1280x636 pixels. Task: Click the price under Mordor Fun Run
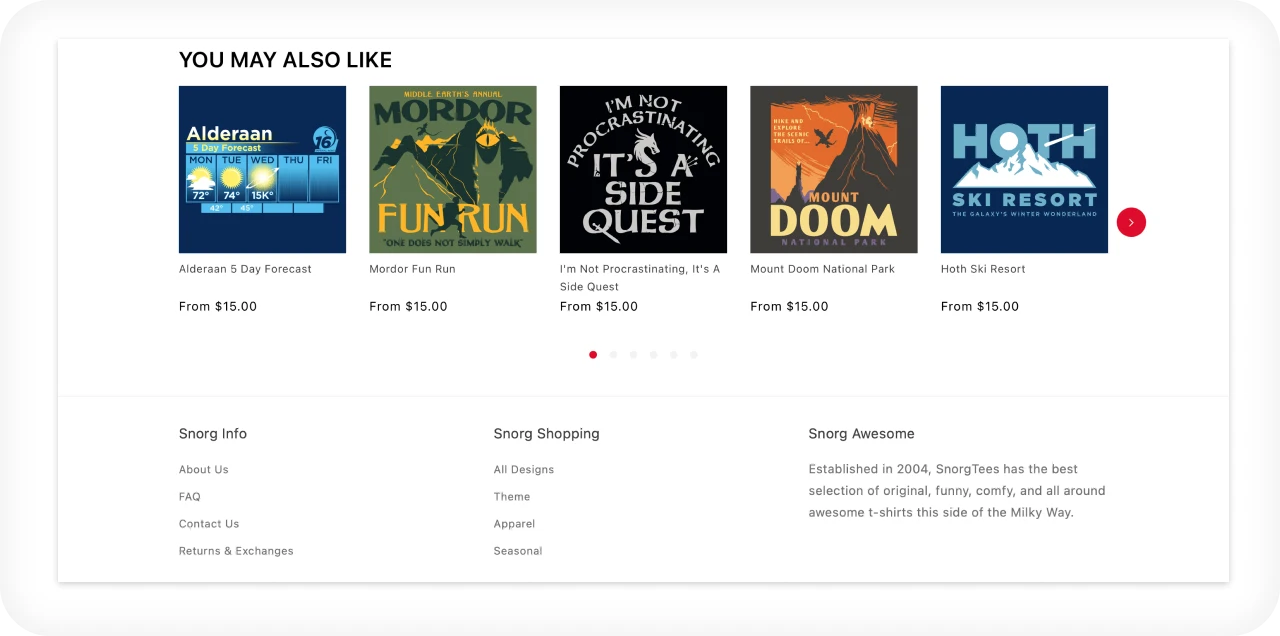click(x=408, y=307)
